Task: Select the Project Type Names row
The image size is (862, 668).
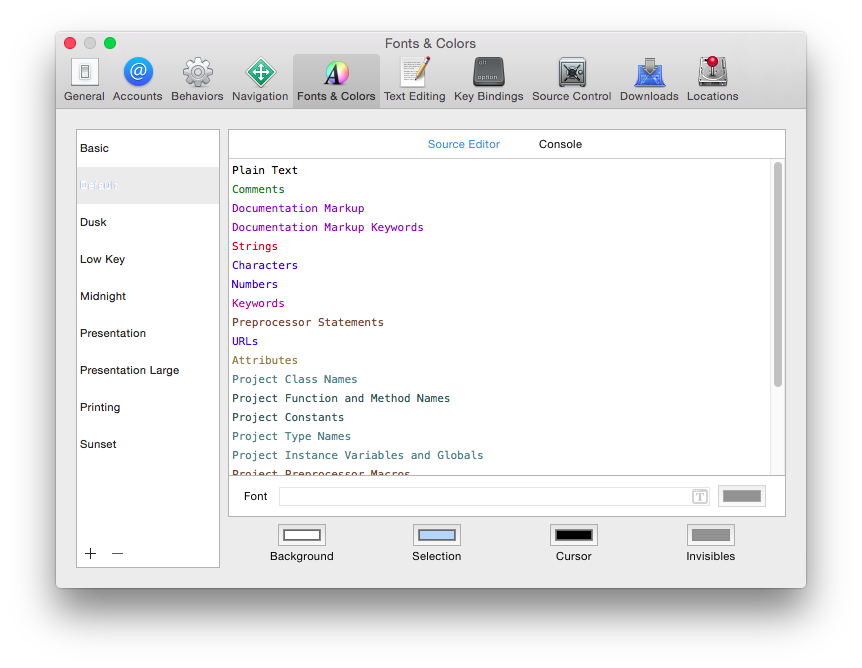Action: [499, 437]
